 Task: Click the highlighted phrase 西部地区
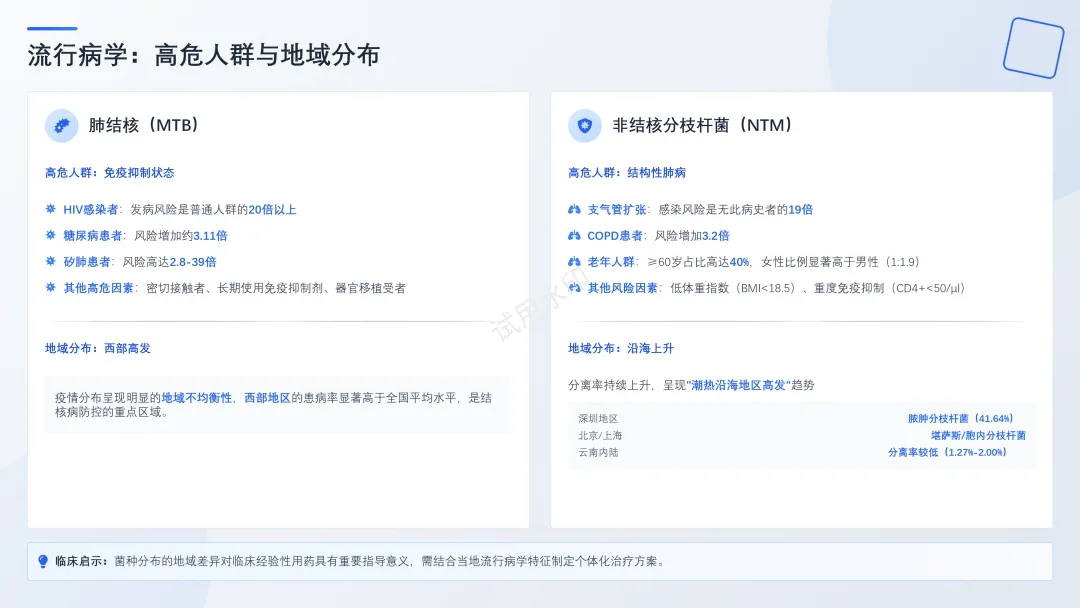pos(267,398)
